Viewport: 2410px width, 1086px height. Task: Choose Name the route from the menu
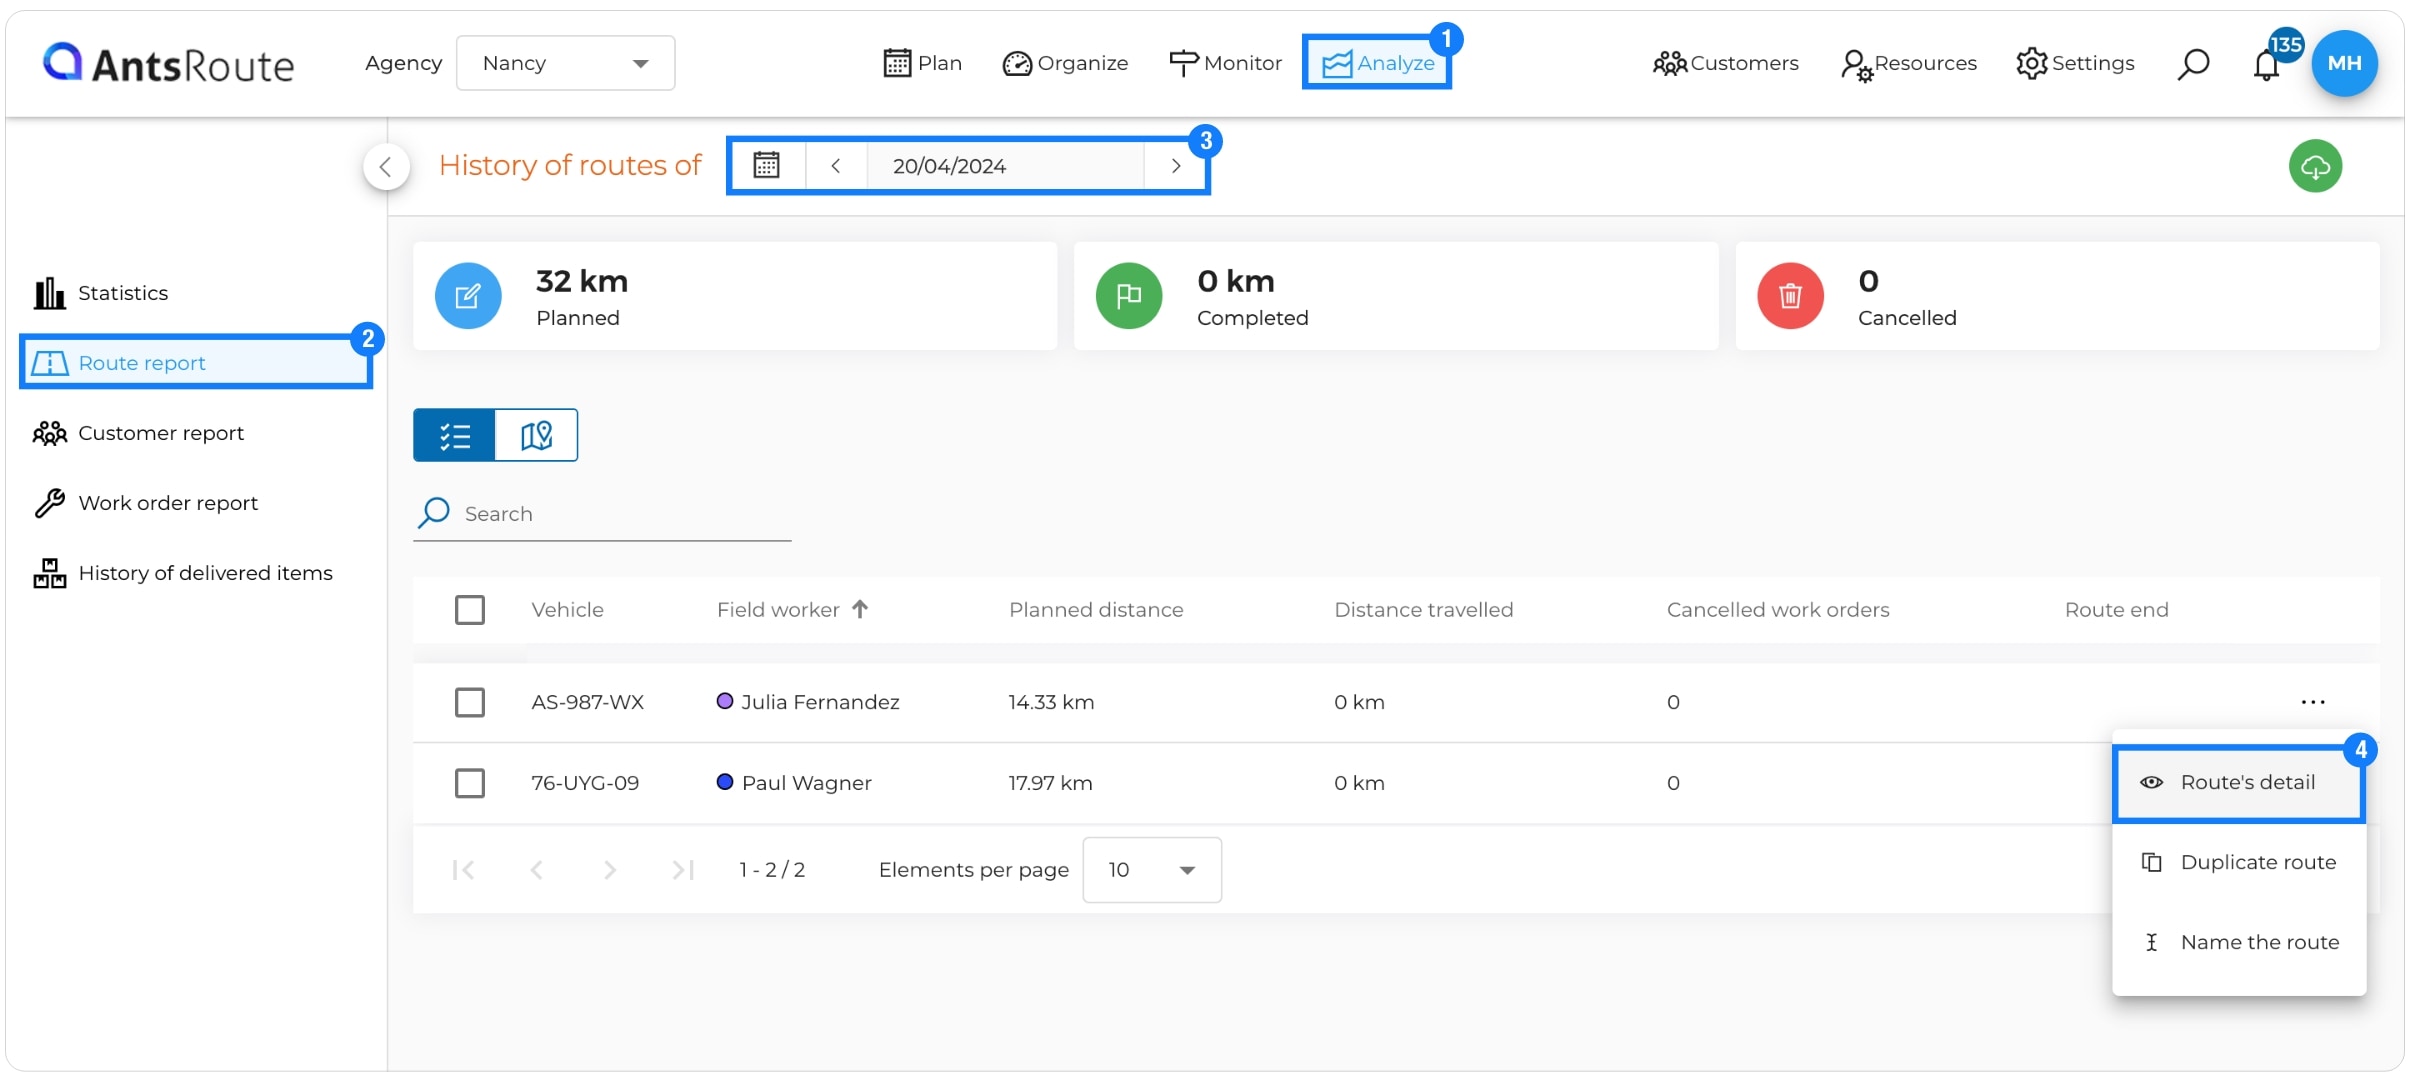click(x=2238, y=942)
